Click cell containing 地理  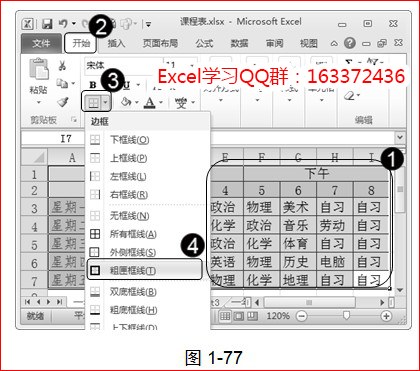pyautogui.click(x=298, y=280)
